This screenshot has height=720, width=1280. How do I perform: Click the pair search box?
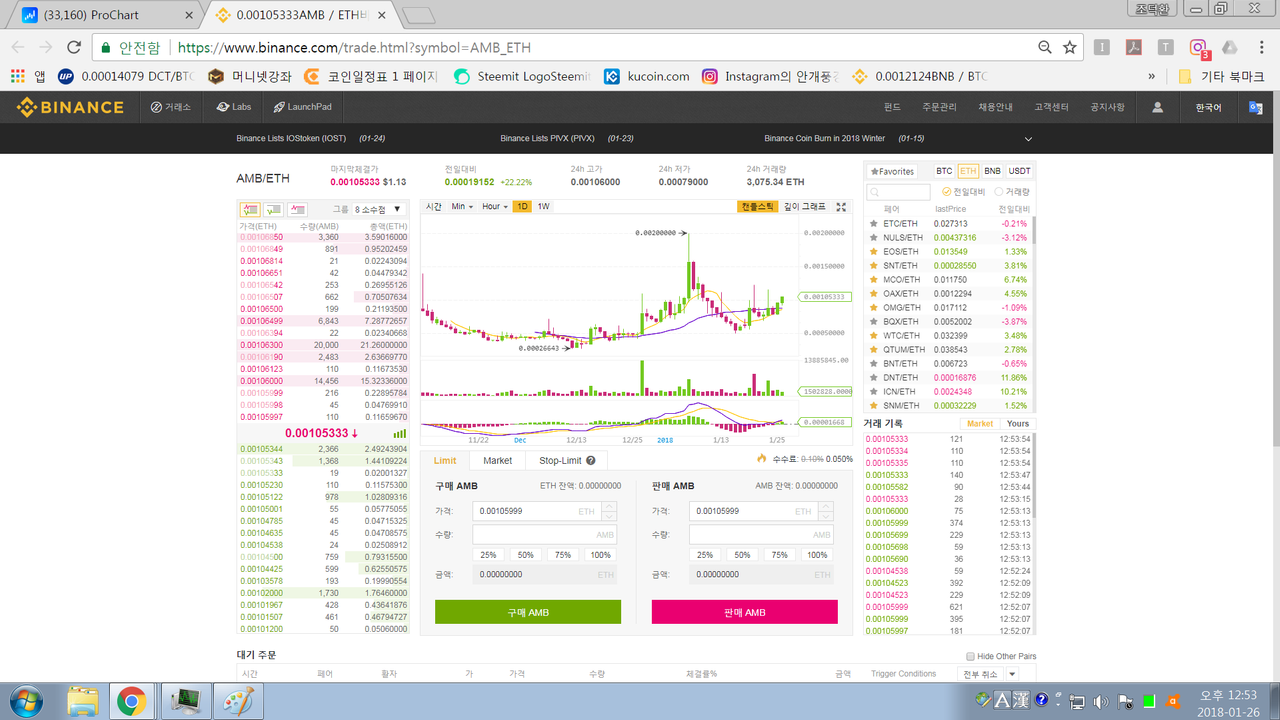pos(900,192)
